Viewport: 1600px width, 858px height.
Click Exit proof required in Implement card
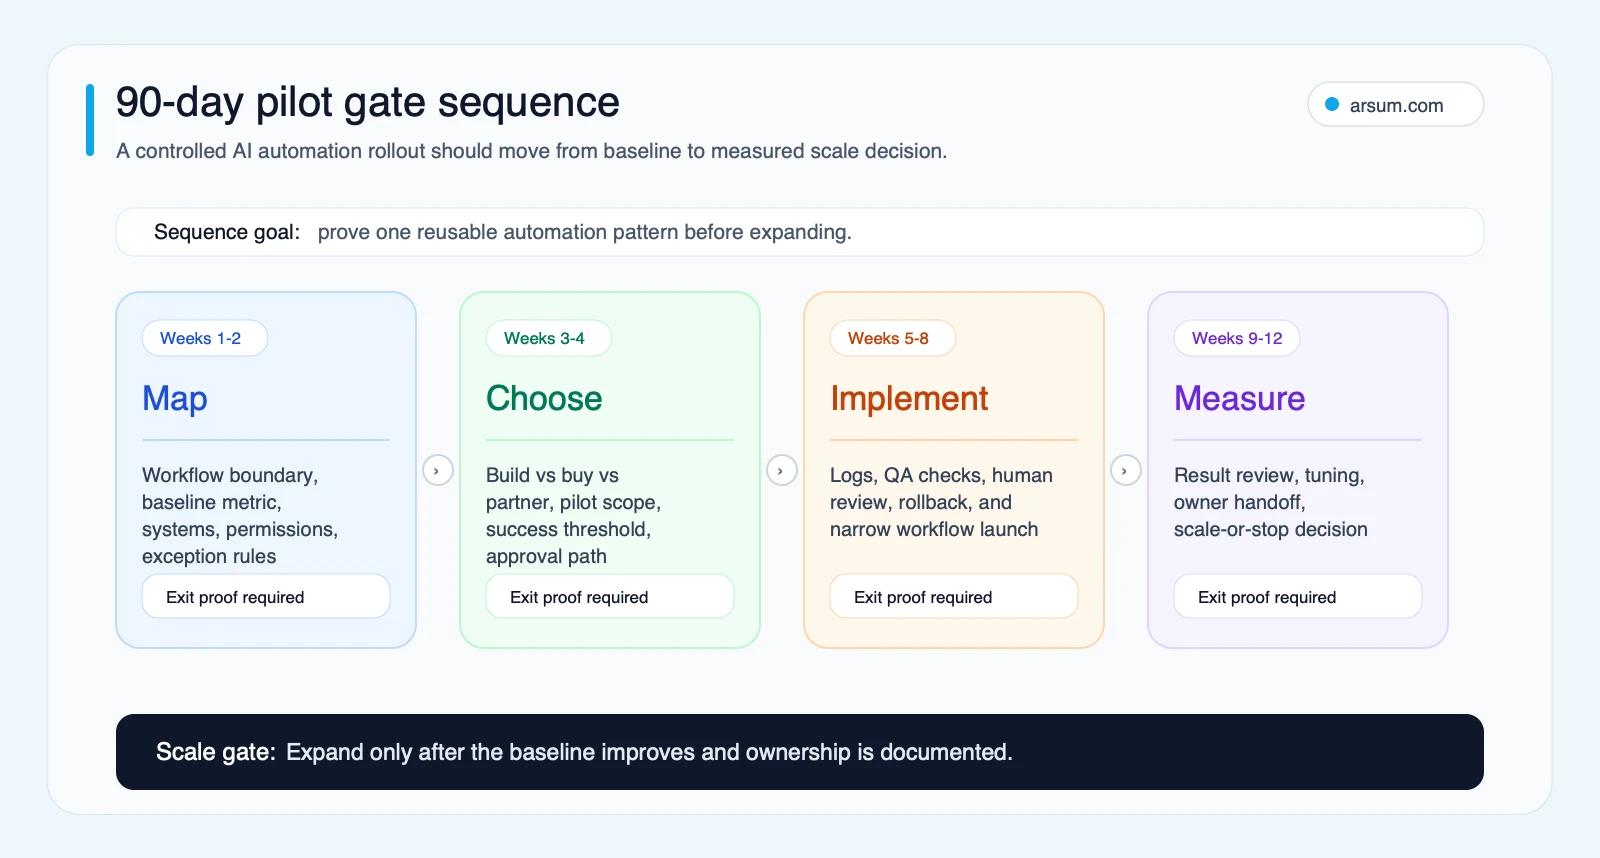point(954,596)
